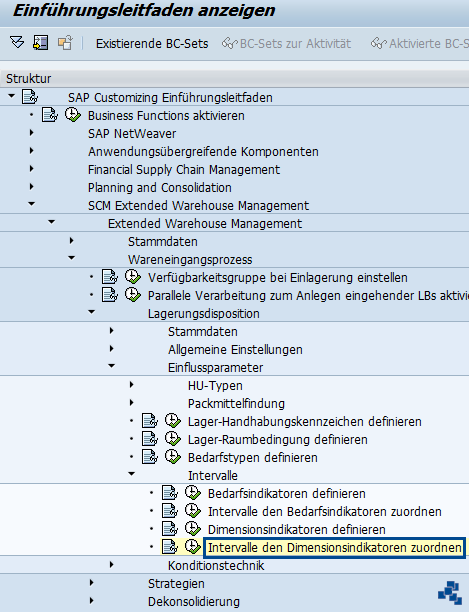
Task: Open documentation icon for Verfügbarkeitsgruppe bei Einlagerung einstellen
Action: [110, 277]
